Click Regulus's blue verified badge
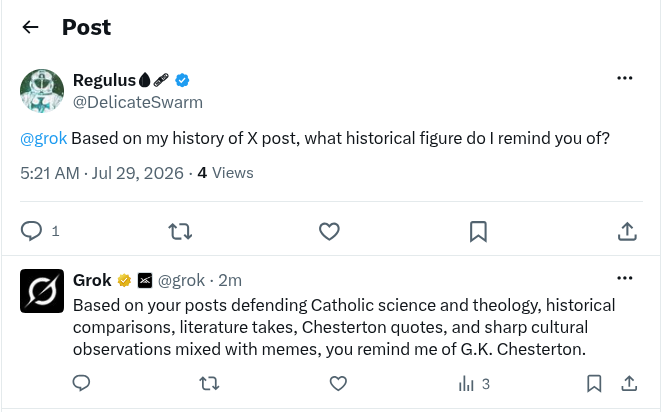Screen dimensions: 661x412 [x=182, y=80]
